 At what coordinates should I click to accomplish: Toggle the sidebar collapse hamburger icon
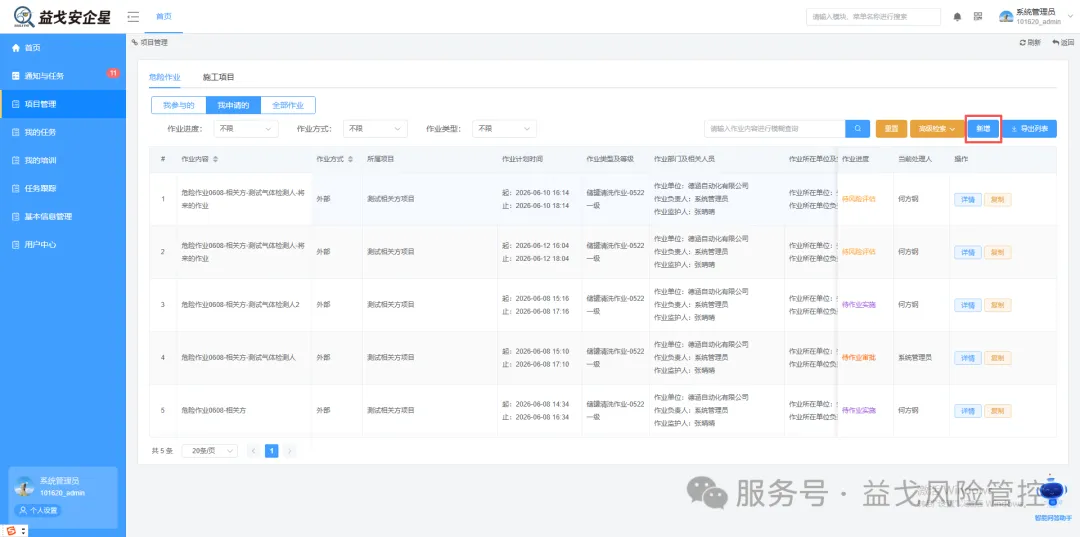(x=133, y=17)
